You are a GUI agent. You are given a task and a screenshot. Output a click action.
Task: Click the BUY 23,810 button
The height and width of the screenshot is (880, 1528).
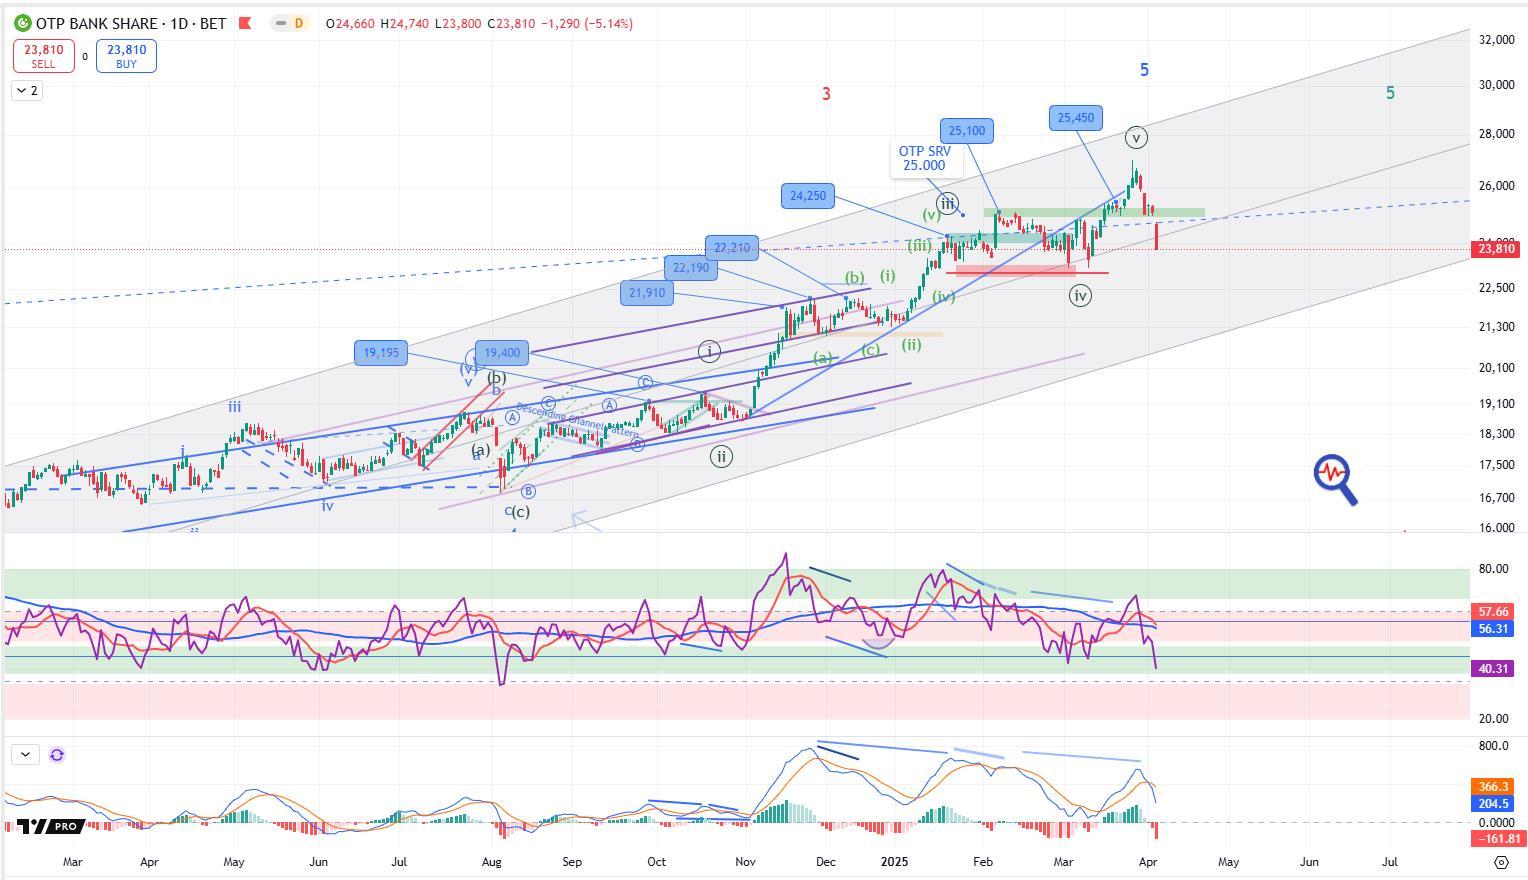pyautogui.click(x=126, y=56)
